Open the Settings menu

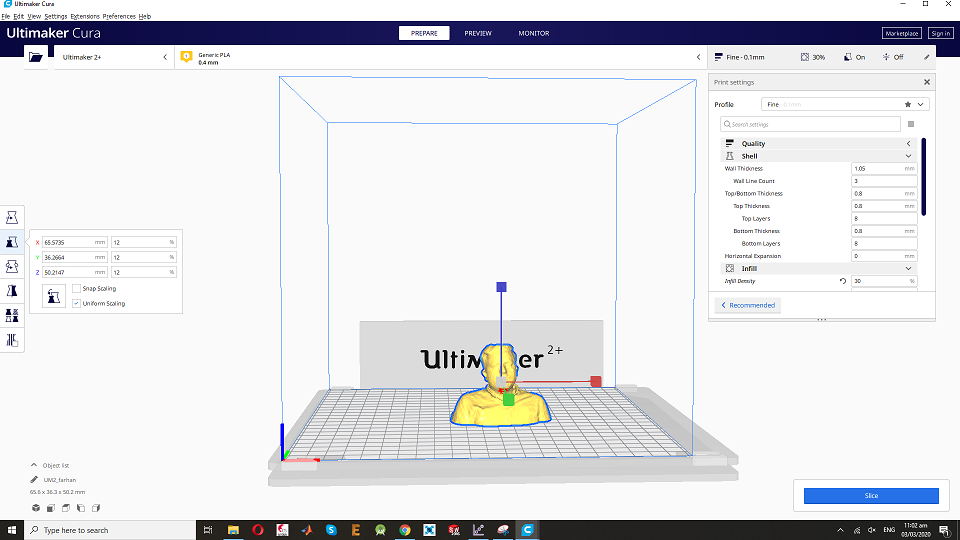[x=56, y=17]
